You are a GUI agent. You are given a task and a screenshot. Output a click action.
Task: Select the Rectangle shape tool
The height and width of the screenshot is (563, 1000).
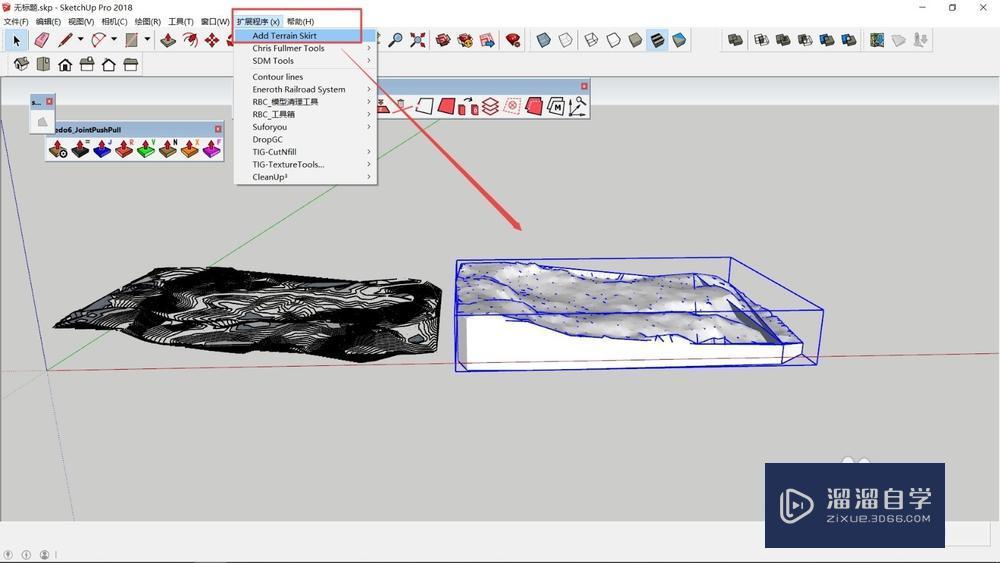[x=131, y=40]
